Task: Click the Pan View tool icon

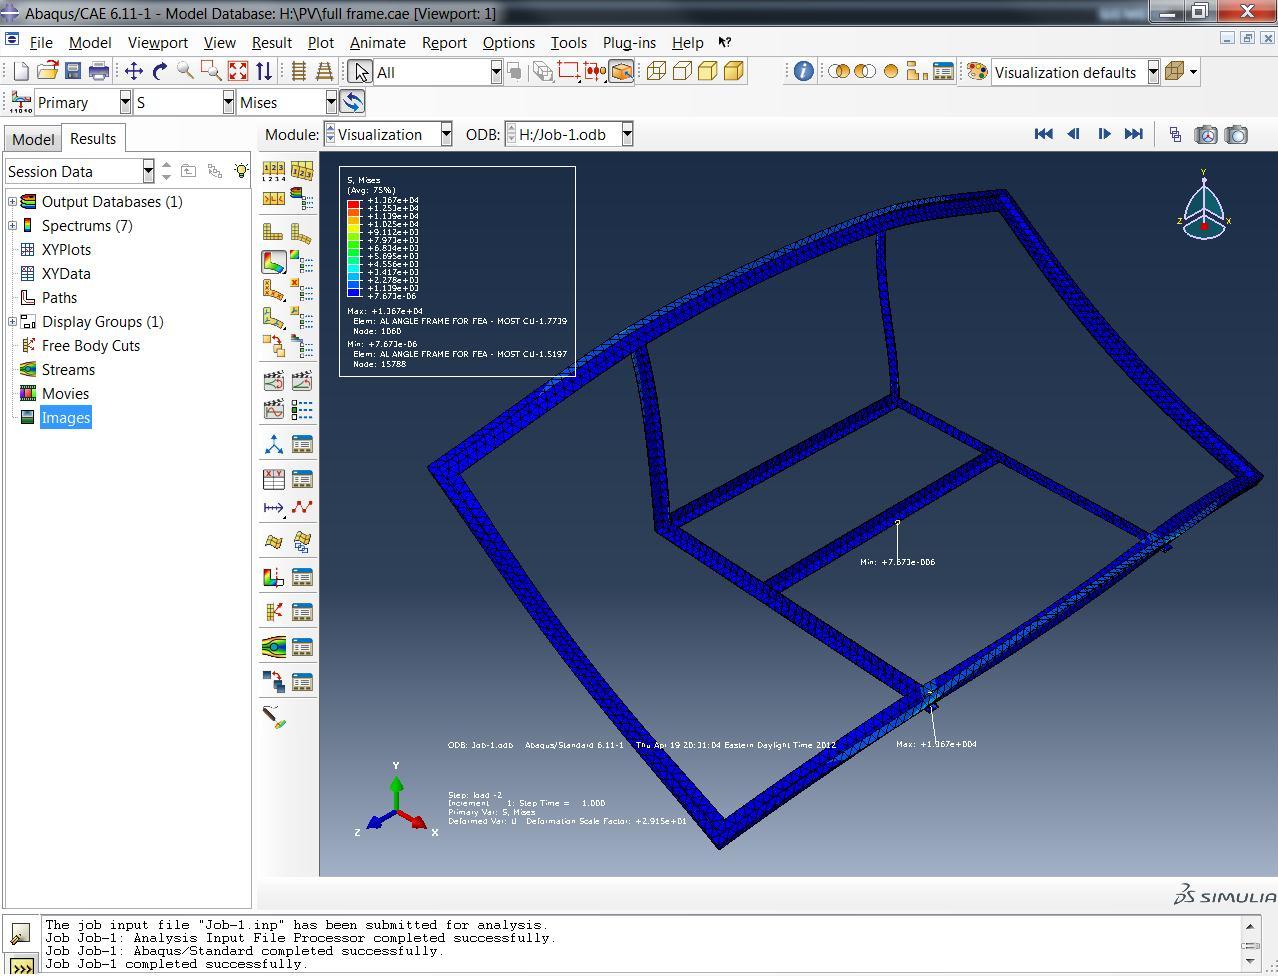Action: click(133, 71)
